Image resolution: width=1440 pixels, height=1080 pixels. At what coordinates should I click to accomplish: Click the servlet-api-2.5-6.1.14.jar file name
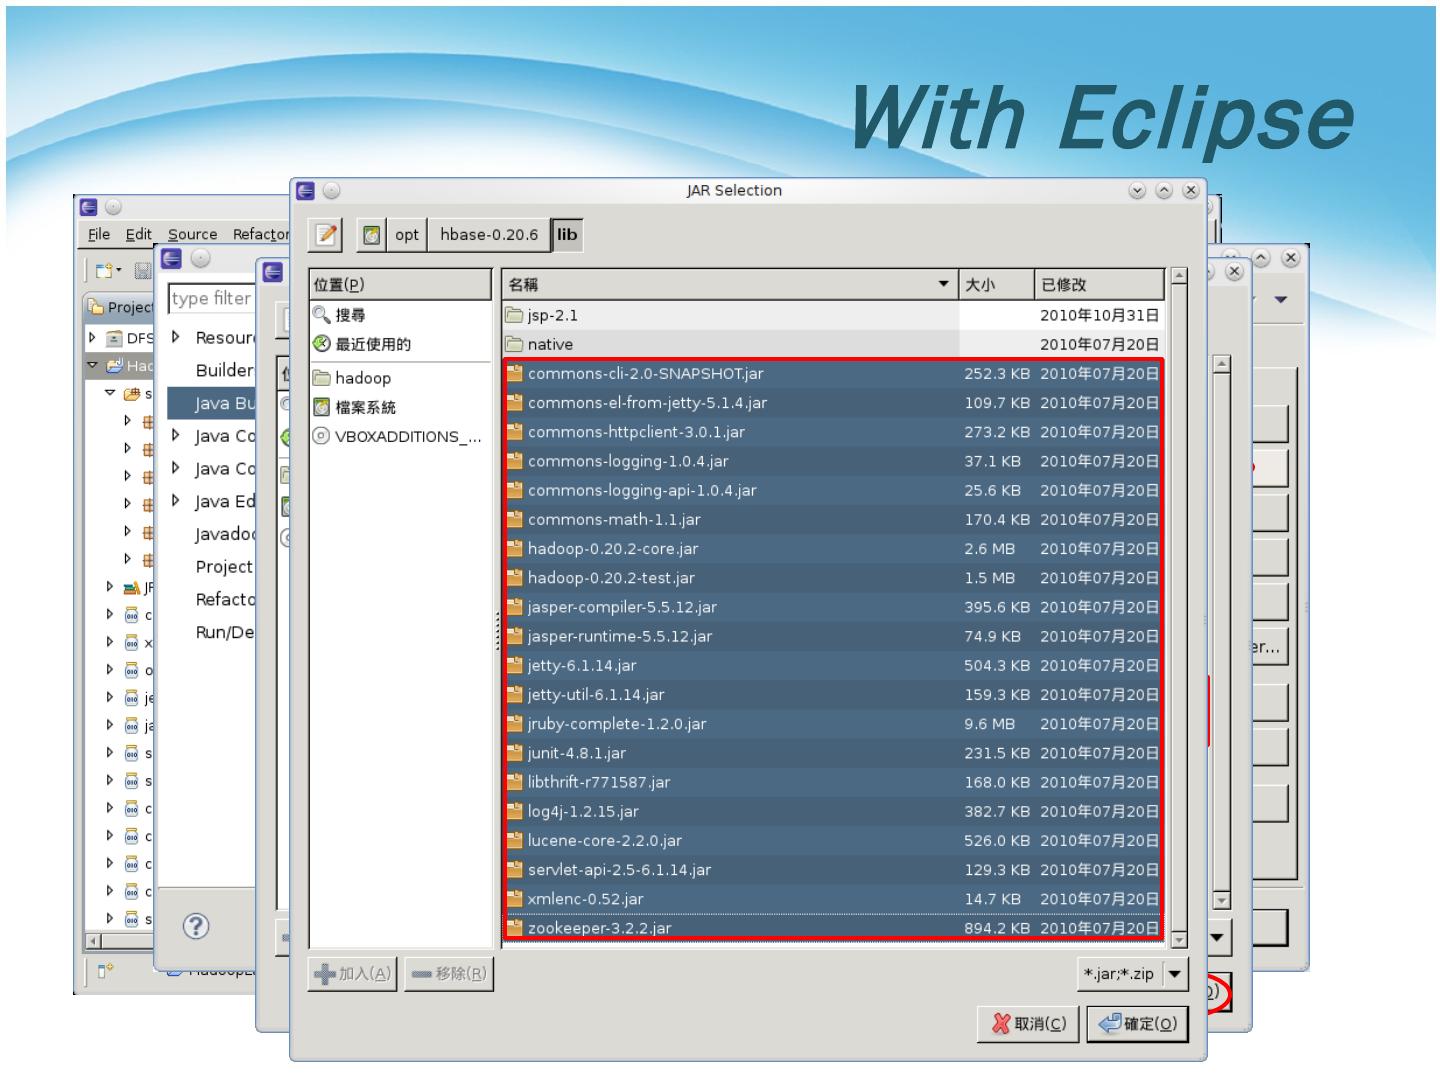click(x=619, y=870)
